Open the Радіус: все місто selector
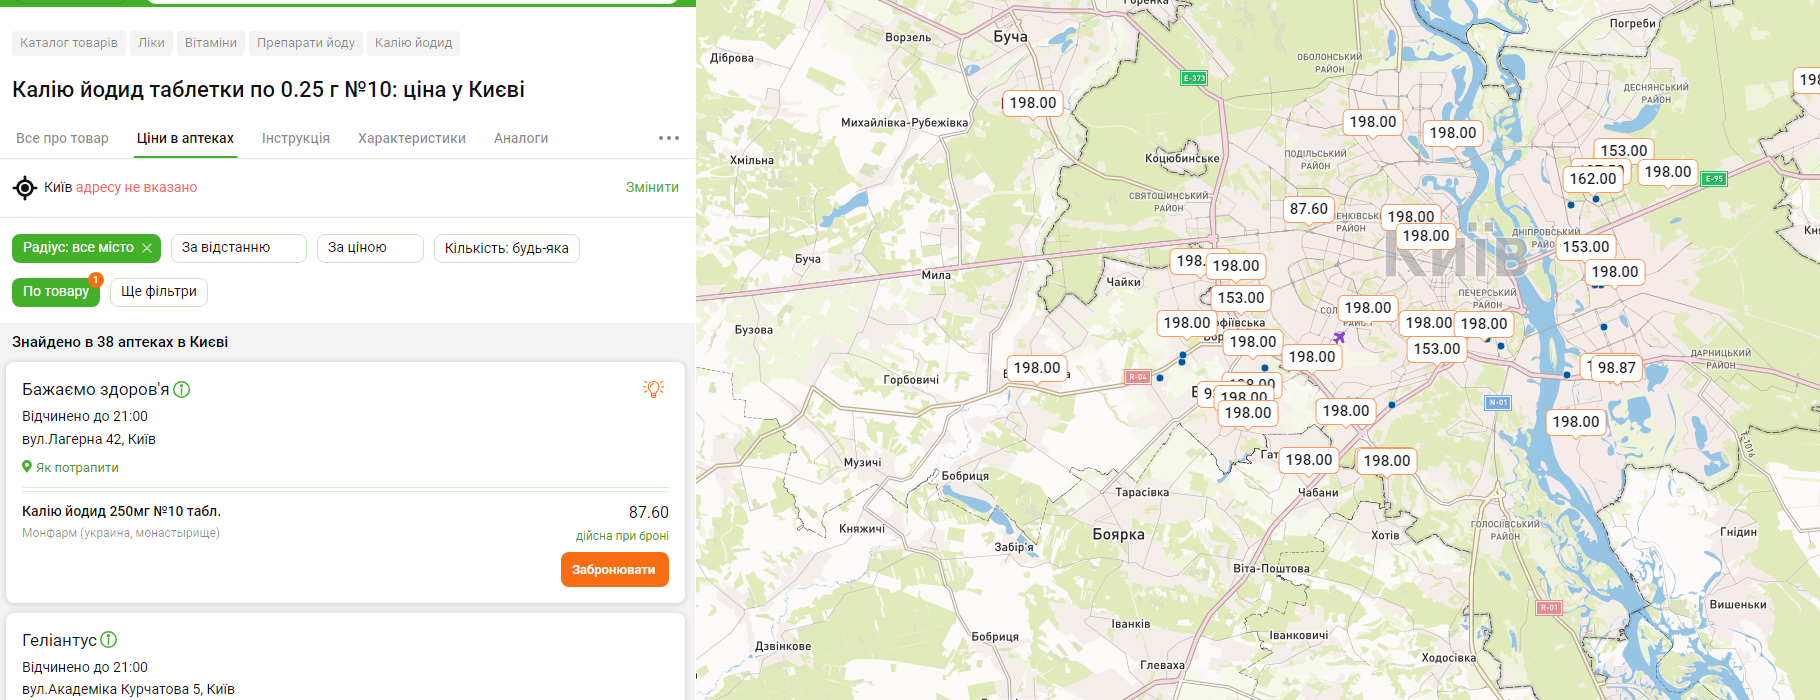Screen dimensions: 1820x700 pos(77,248)
